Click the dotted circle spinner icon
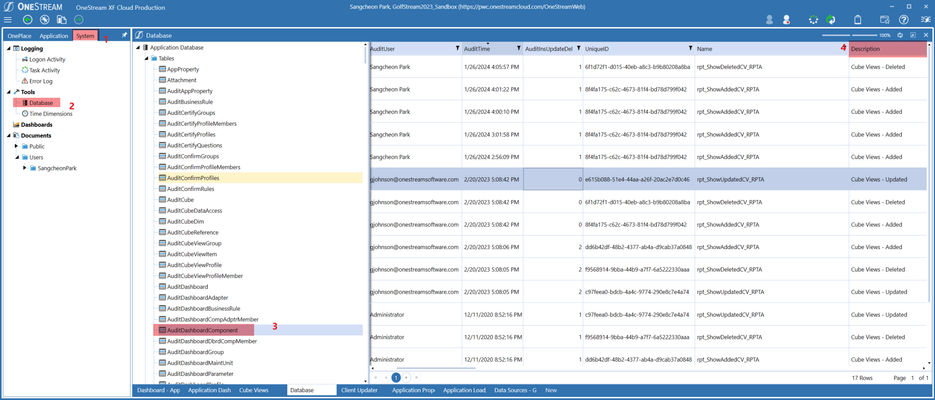Image resolution: width=935 pixels, height=400 pixels. click(x=813, y=20)
